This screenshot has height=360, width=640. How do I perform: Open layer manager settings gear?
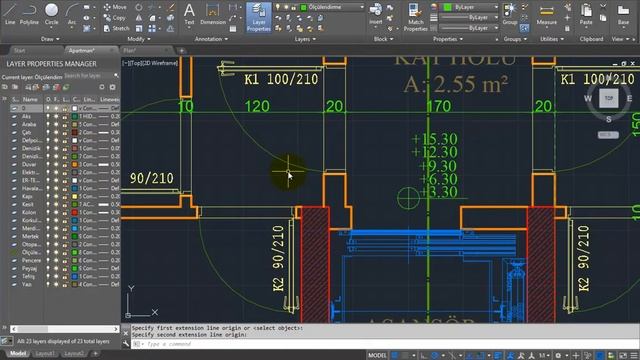(113, 87)
